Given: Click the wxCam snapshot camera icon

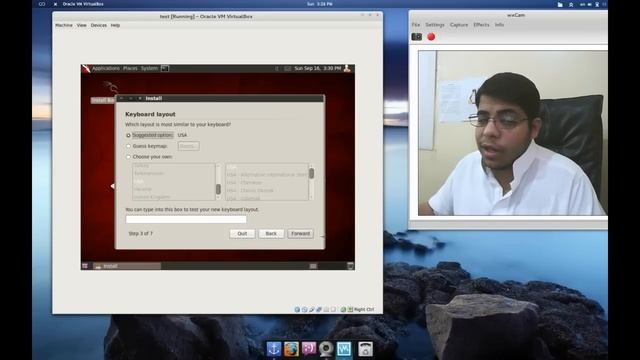Looking at the screenshot, I should [x=417, y=37].
